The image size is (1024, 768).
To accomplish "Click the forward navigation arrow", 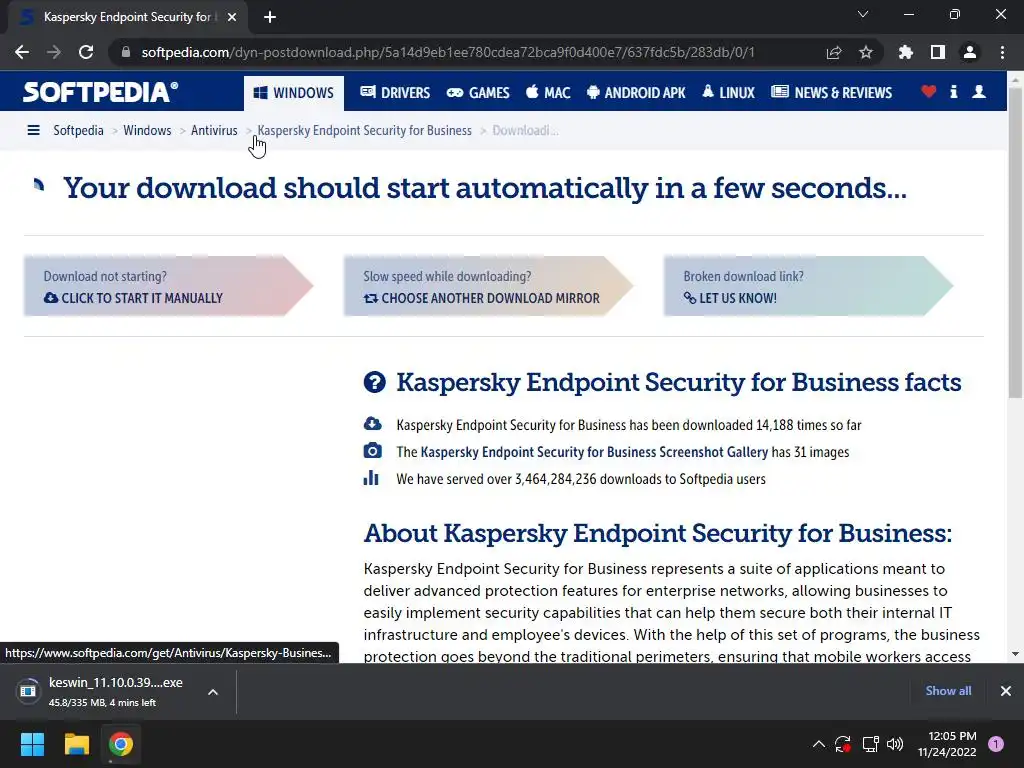I will 54,52.
